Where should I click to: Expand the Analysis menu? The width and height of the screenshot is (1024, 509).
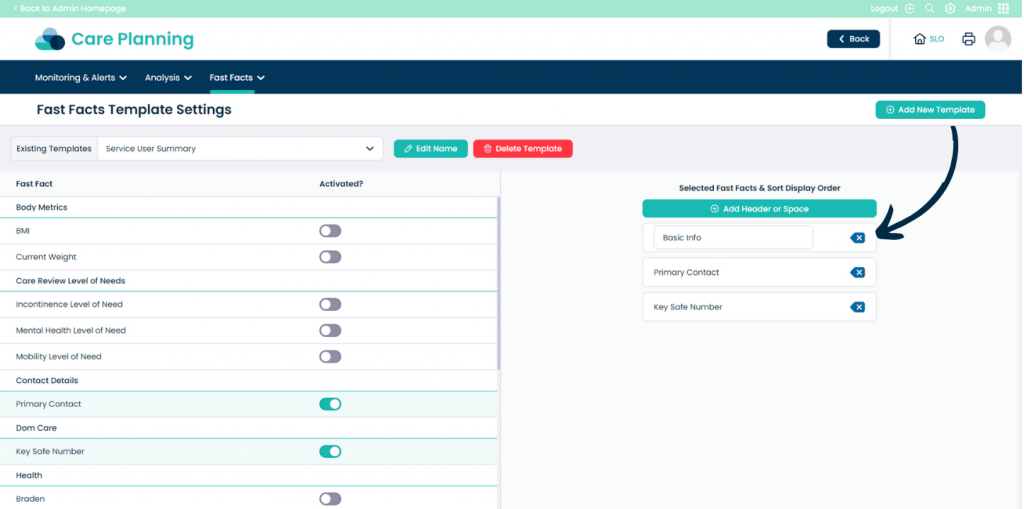(168, 78)
